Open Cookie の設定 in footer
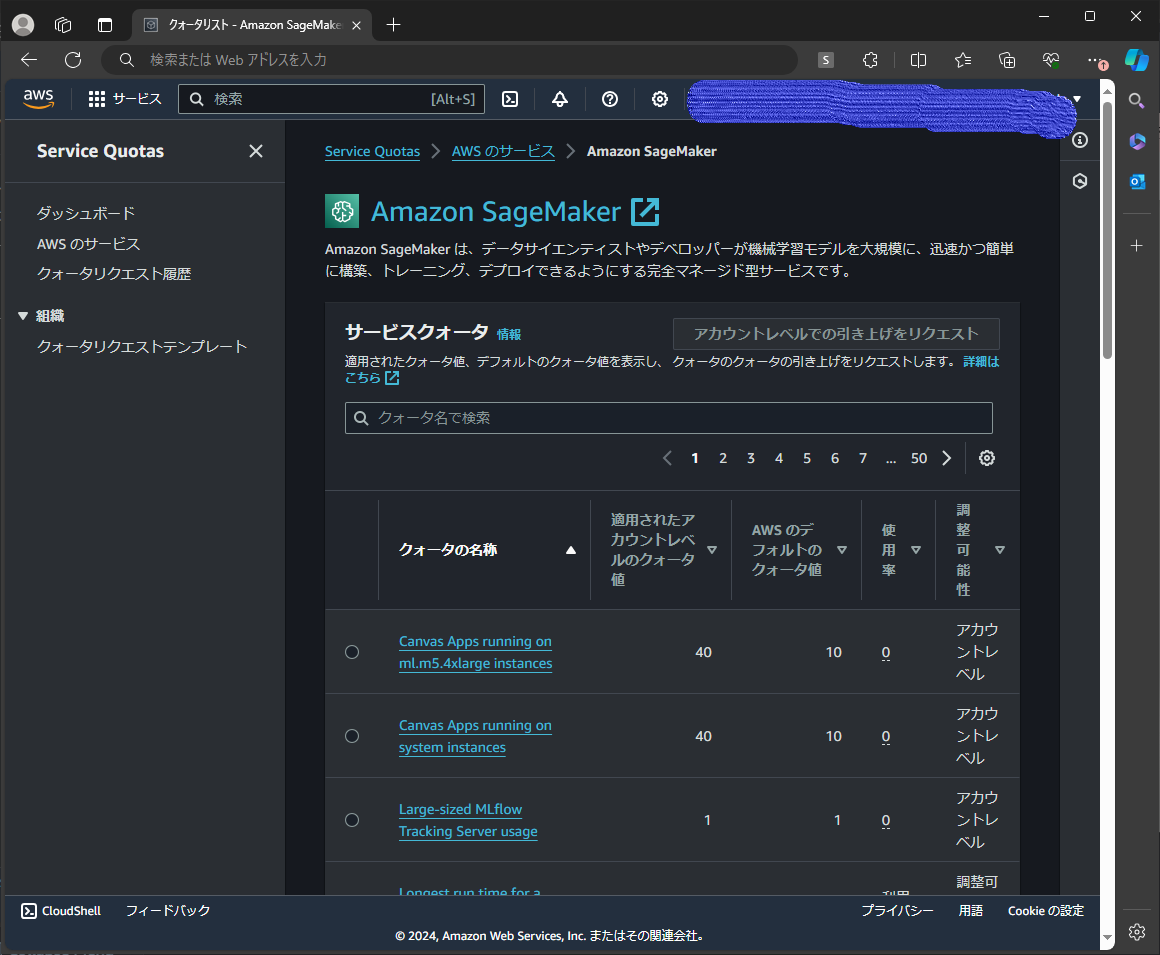Screen dimensions: 1160x955 1045,911
